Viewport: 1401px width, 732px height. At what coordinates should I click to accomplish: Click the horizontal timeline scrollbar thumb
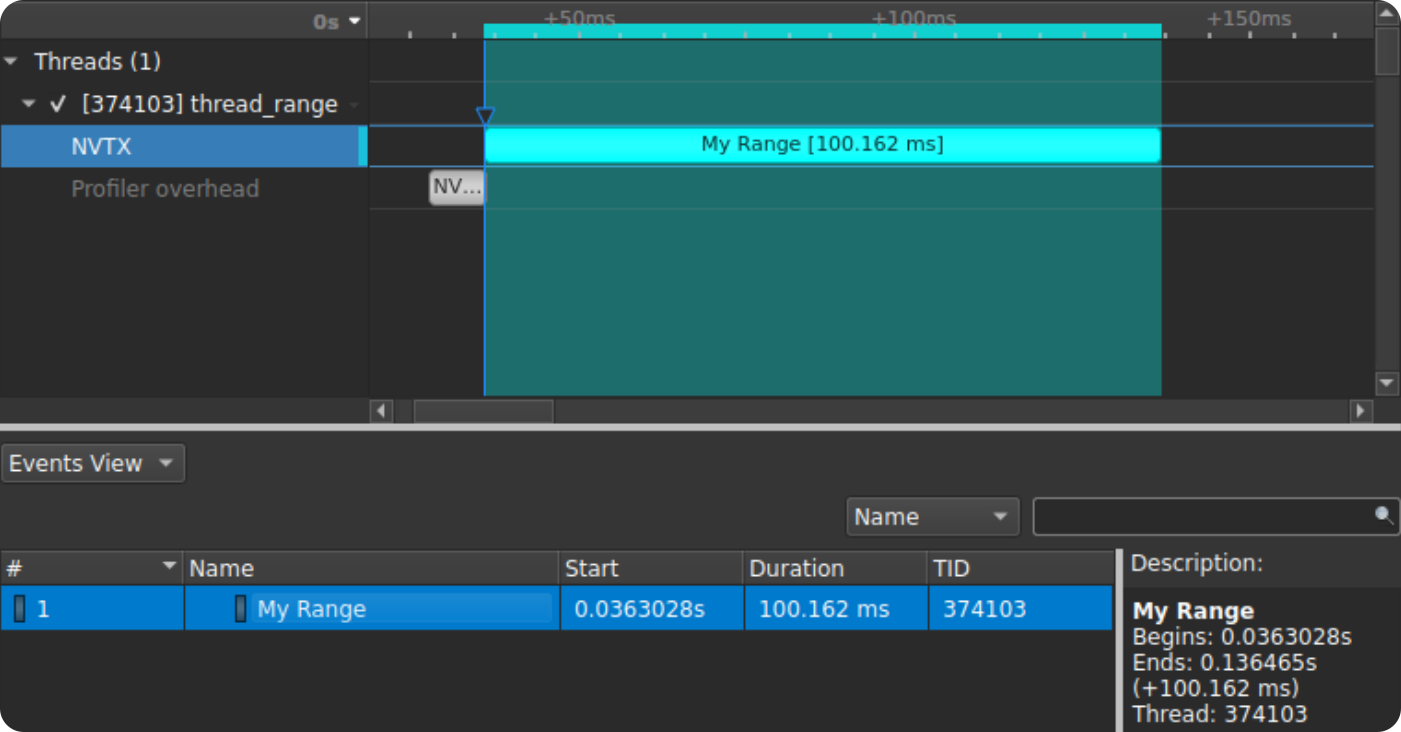[483, 411]
